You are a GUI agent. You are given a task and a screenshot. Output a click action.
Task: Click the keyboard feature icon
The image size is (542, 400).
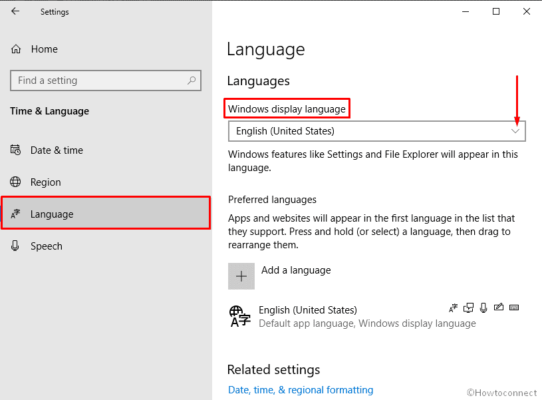coord(514,307)
